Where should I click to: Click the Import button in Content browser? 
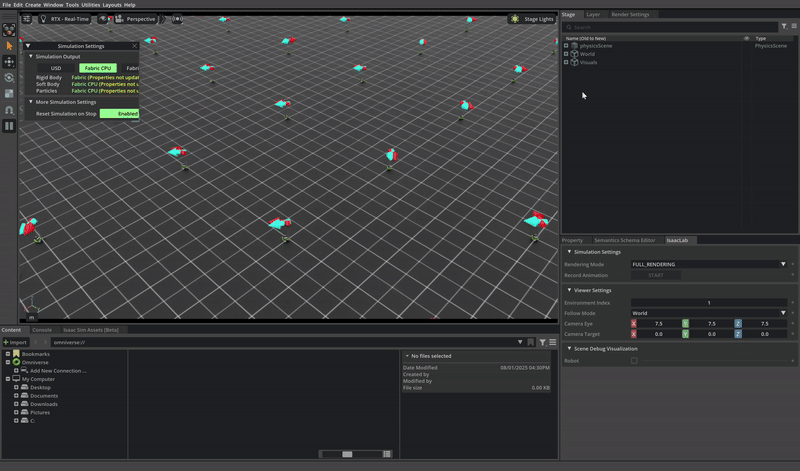click(15, 342)
